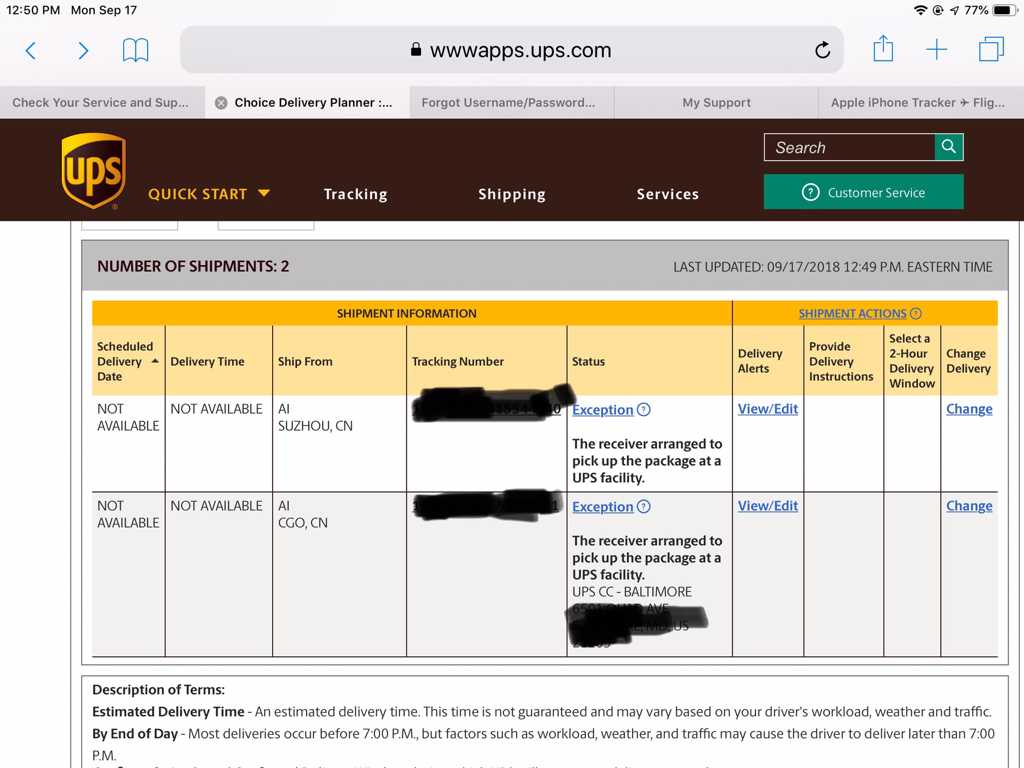1024x768 pixels.
Task: Open the Services menu
Action: click(x=667, y=194)
